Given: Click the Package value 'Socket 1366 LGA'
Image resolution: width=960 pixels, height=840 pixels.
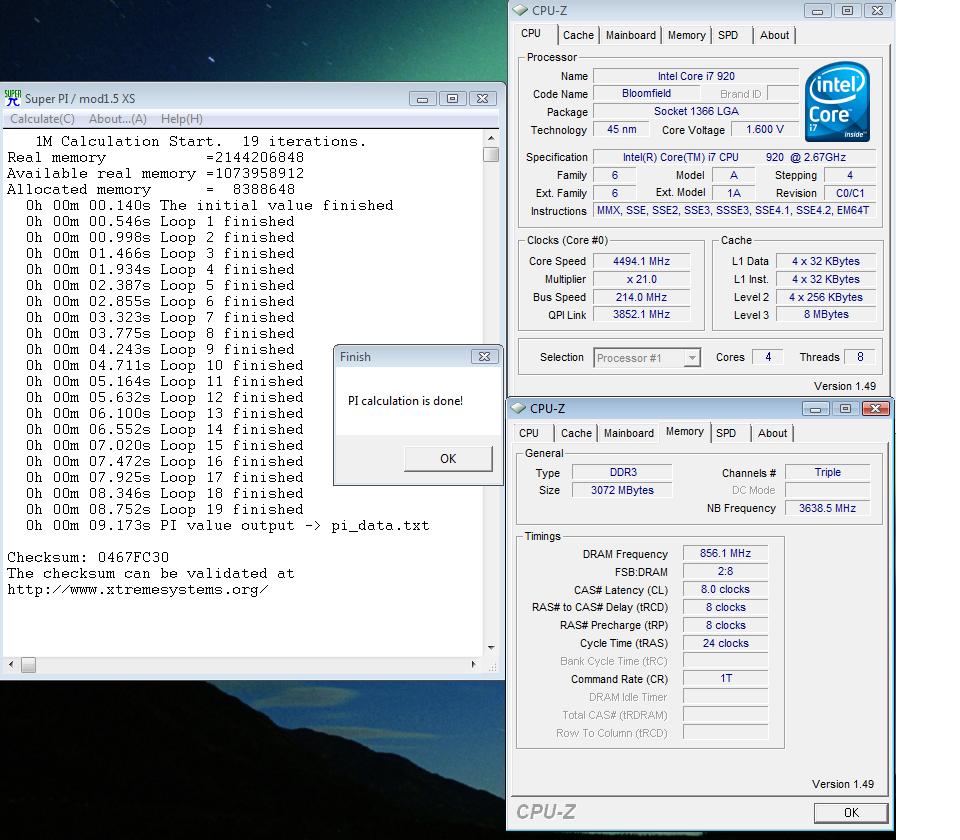Looking at the screenshot, I should point(696,111).
